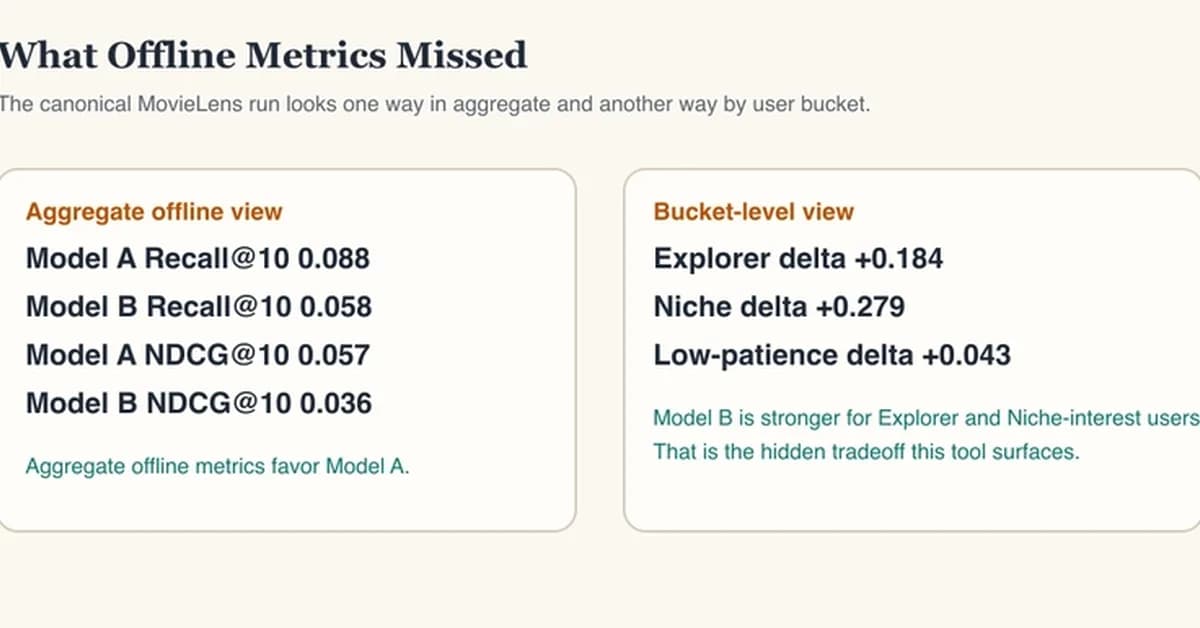This screenshot has width=1200, height=628.
Task: Click the "Niche delta" label
Action: tap(731, 307)
